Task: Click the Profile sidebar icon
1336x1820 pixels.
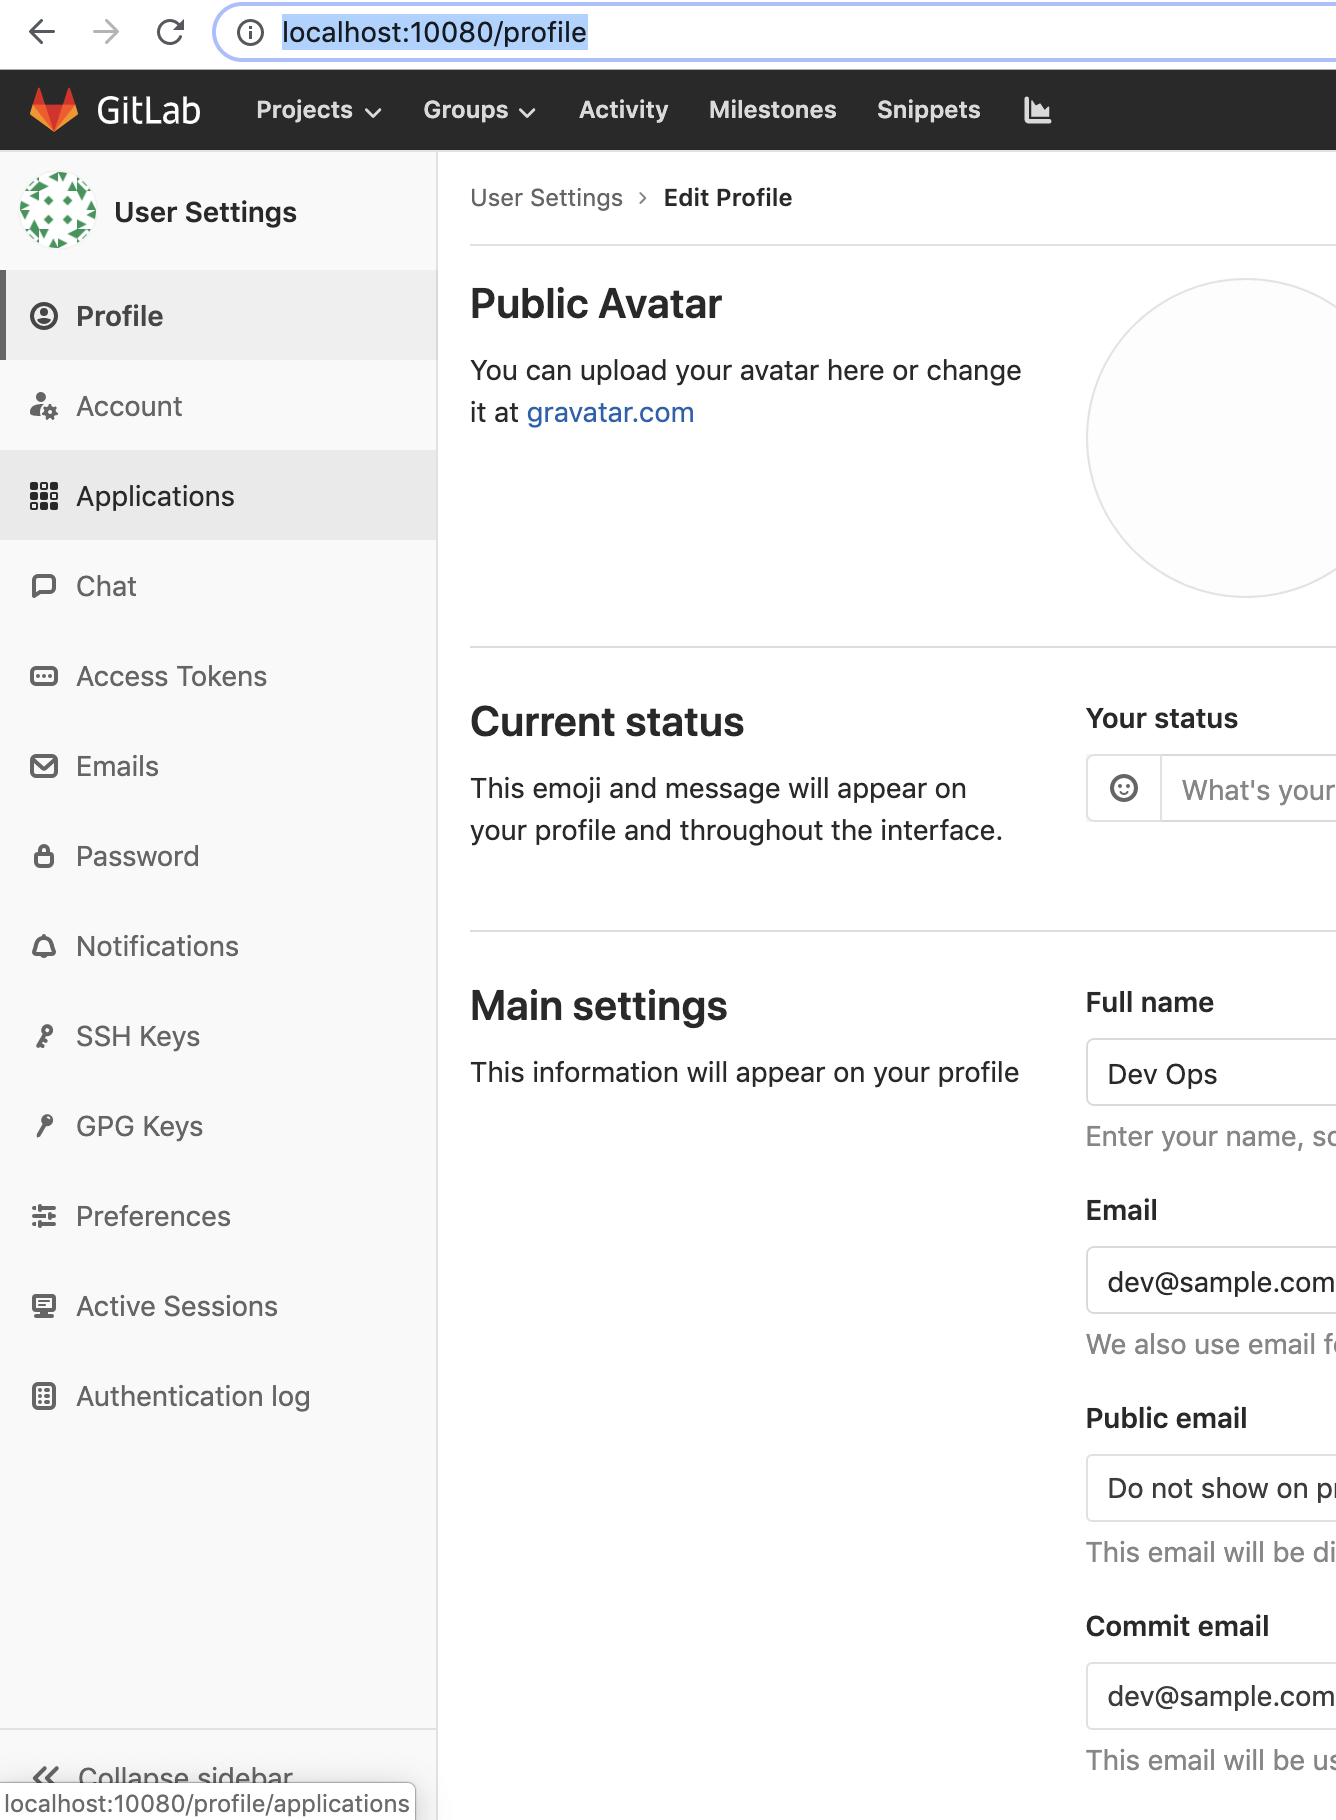Action: [44, 316]
